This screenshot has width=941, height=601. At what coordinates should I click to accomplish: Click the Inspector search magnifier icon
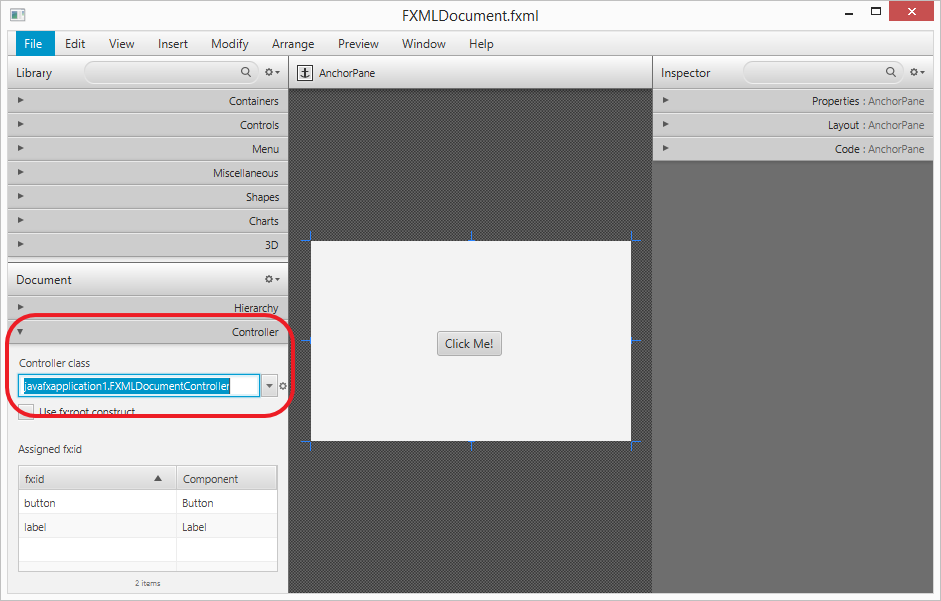coord(891,72)
